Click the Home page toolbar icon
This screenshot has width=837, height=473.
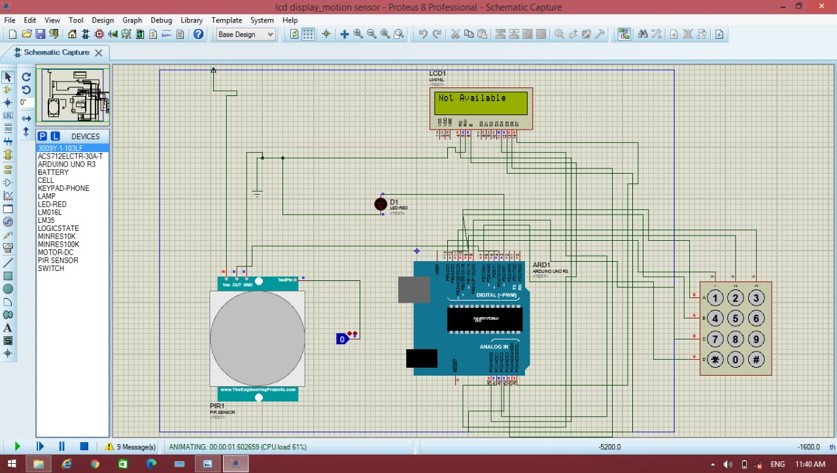point(71,34)
